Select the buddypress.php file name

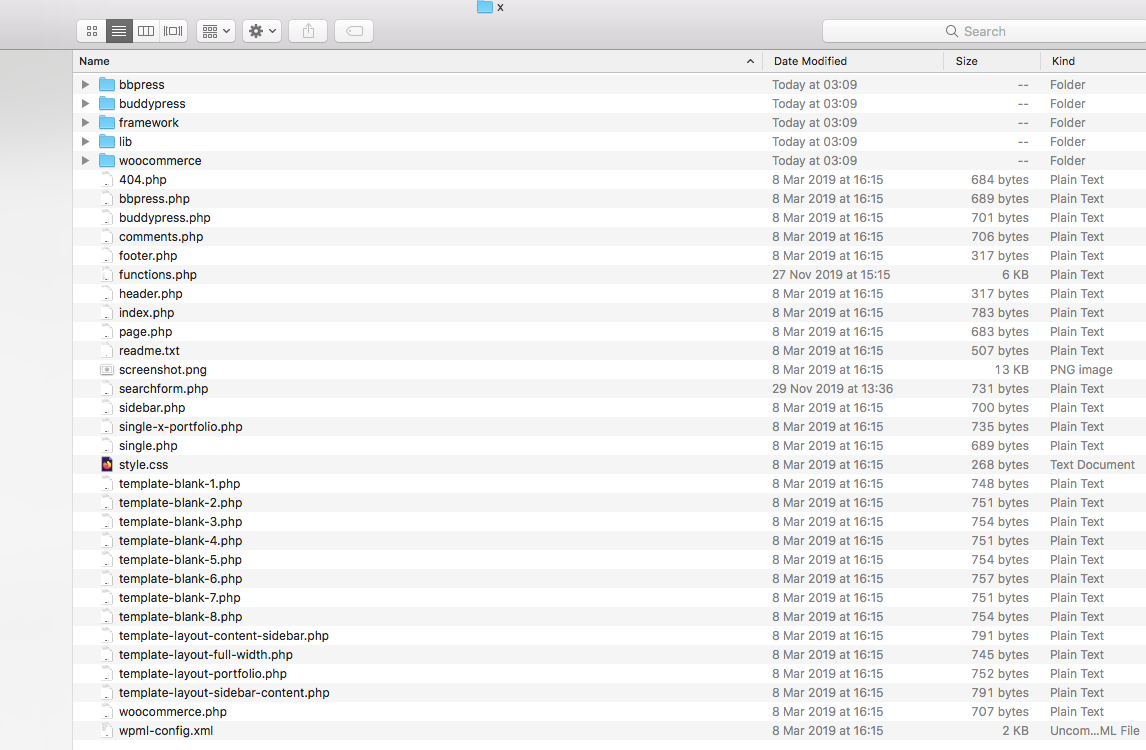(x=164, y=218)
